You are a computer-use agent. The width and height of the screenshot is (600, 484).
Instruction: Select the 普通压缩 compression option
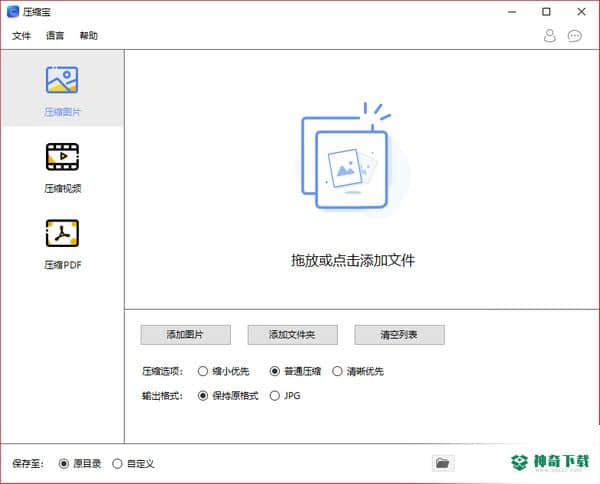tap(295, 371)
